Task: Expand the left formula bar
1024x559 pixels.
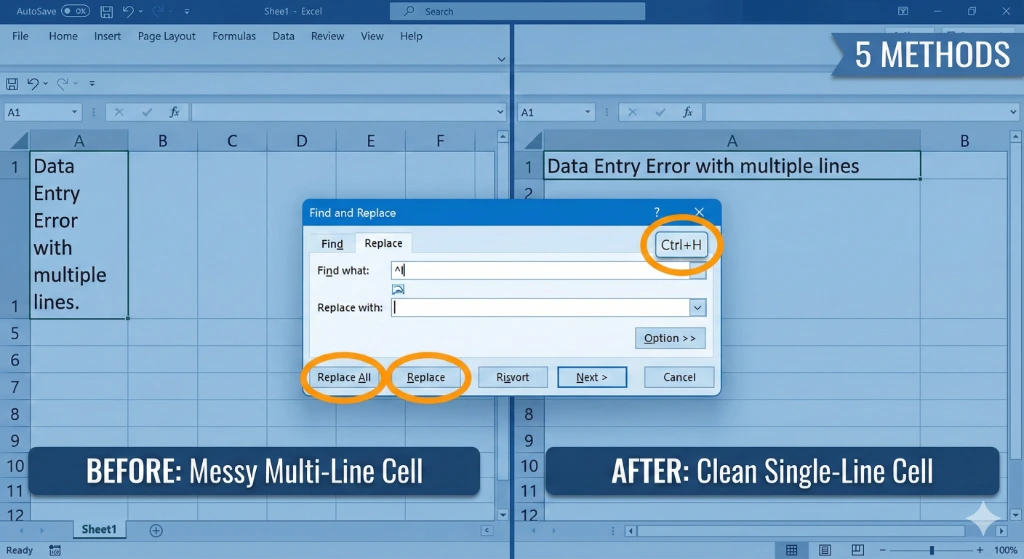Action: pos(500,112)
